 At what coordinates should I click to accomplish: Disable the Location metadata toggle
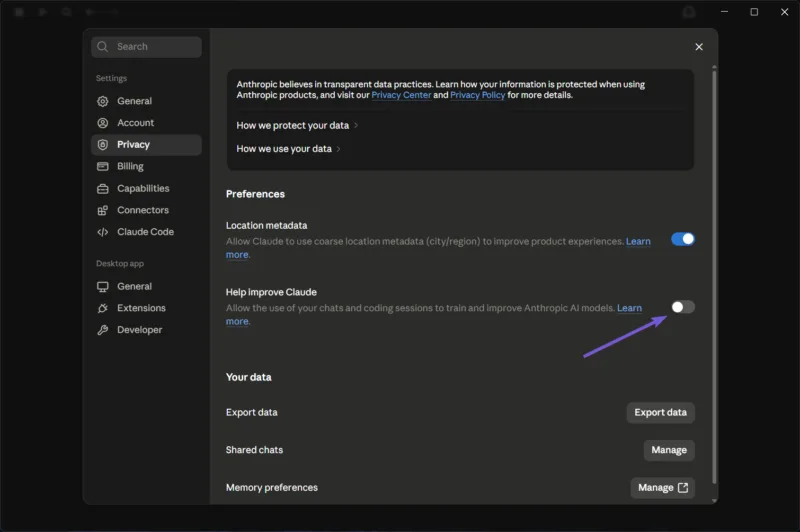[683, 239]
